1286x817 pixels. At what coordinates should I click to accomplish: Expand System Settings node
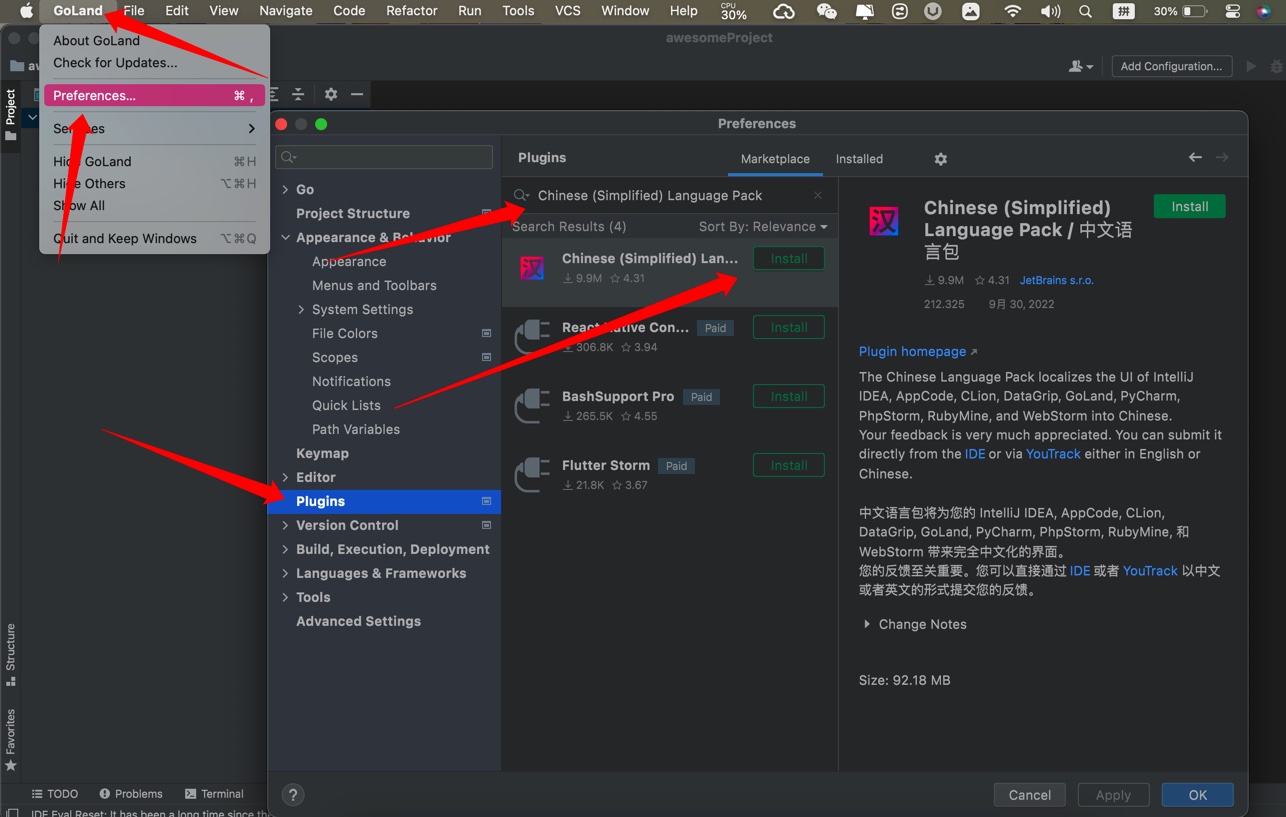click(x=301, y=310)
